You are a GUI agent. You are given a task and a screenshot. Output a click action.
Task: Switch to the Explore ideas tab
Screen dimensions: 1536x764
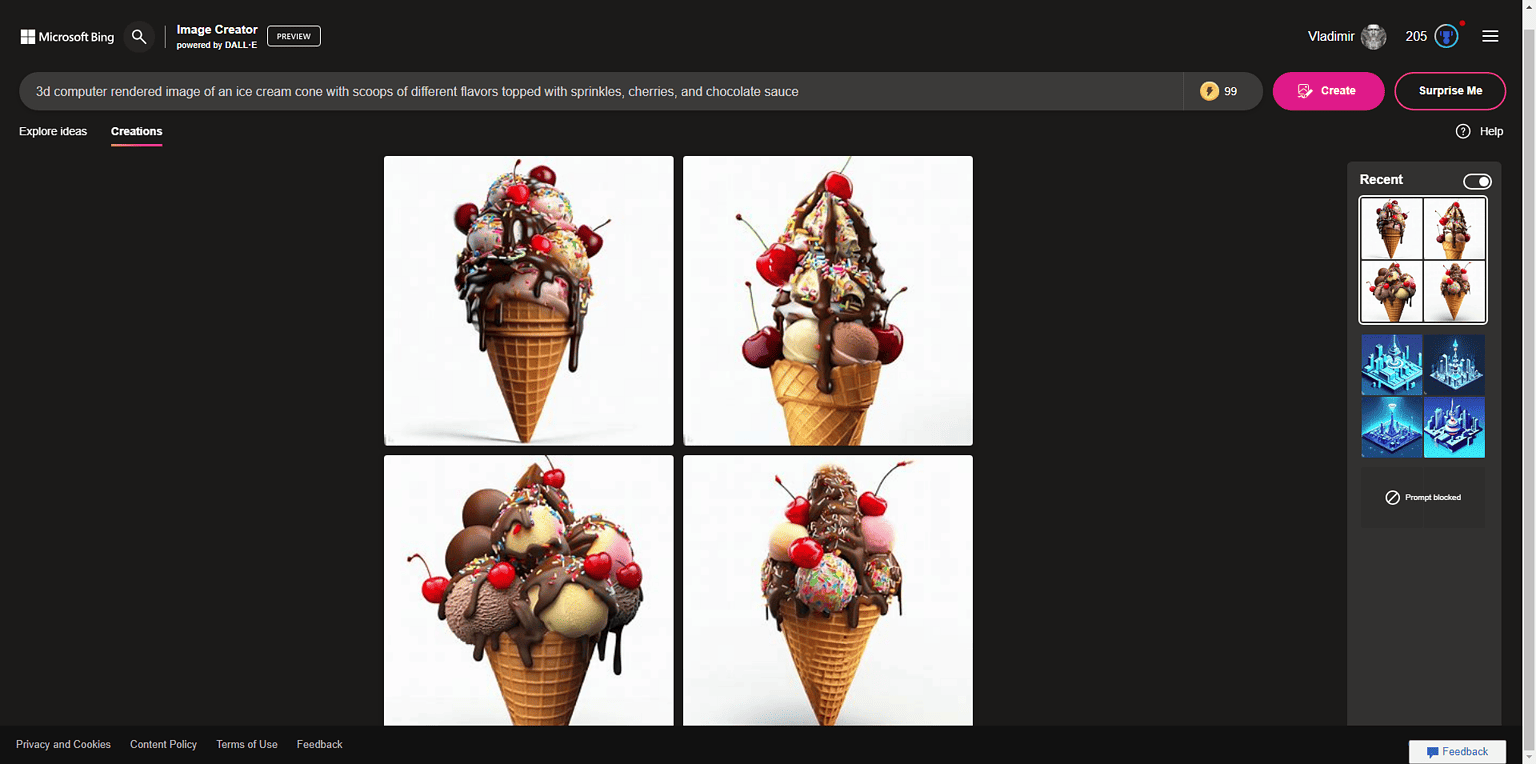point(52,131)
